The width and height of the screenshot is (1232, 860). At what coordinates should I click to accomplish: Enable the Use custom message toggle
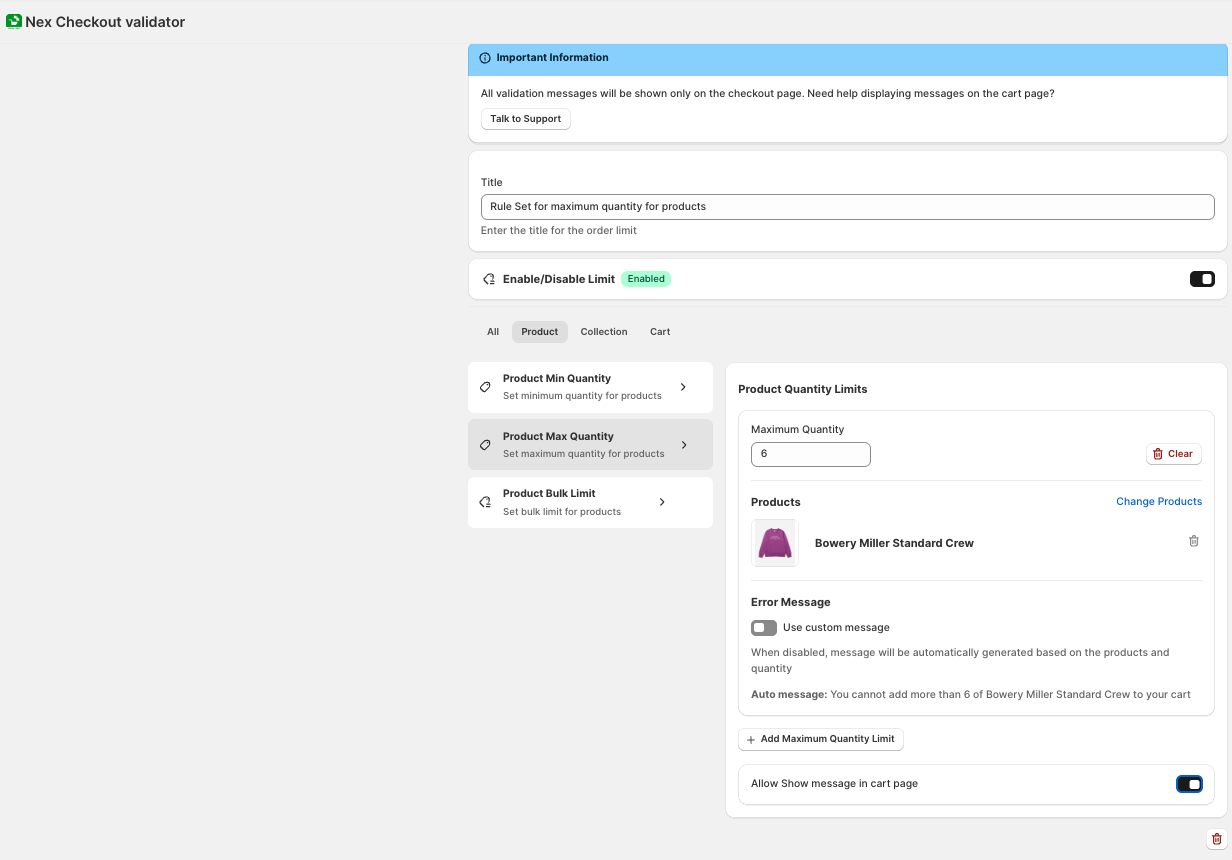(x=764, y=628)
